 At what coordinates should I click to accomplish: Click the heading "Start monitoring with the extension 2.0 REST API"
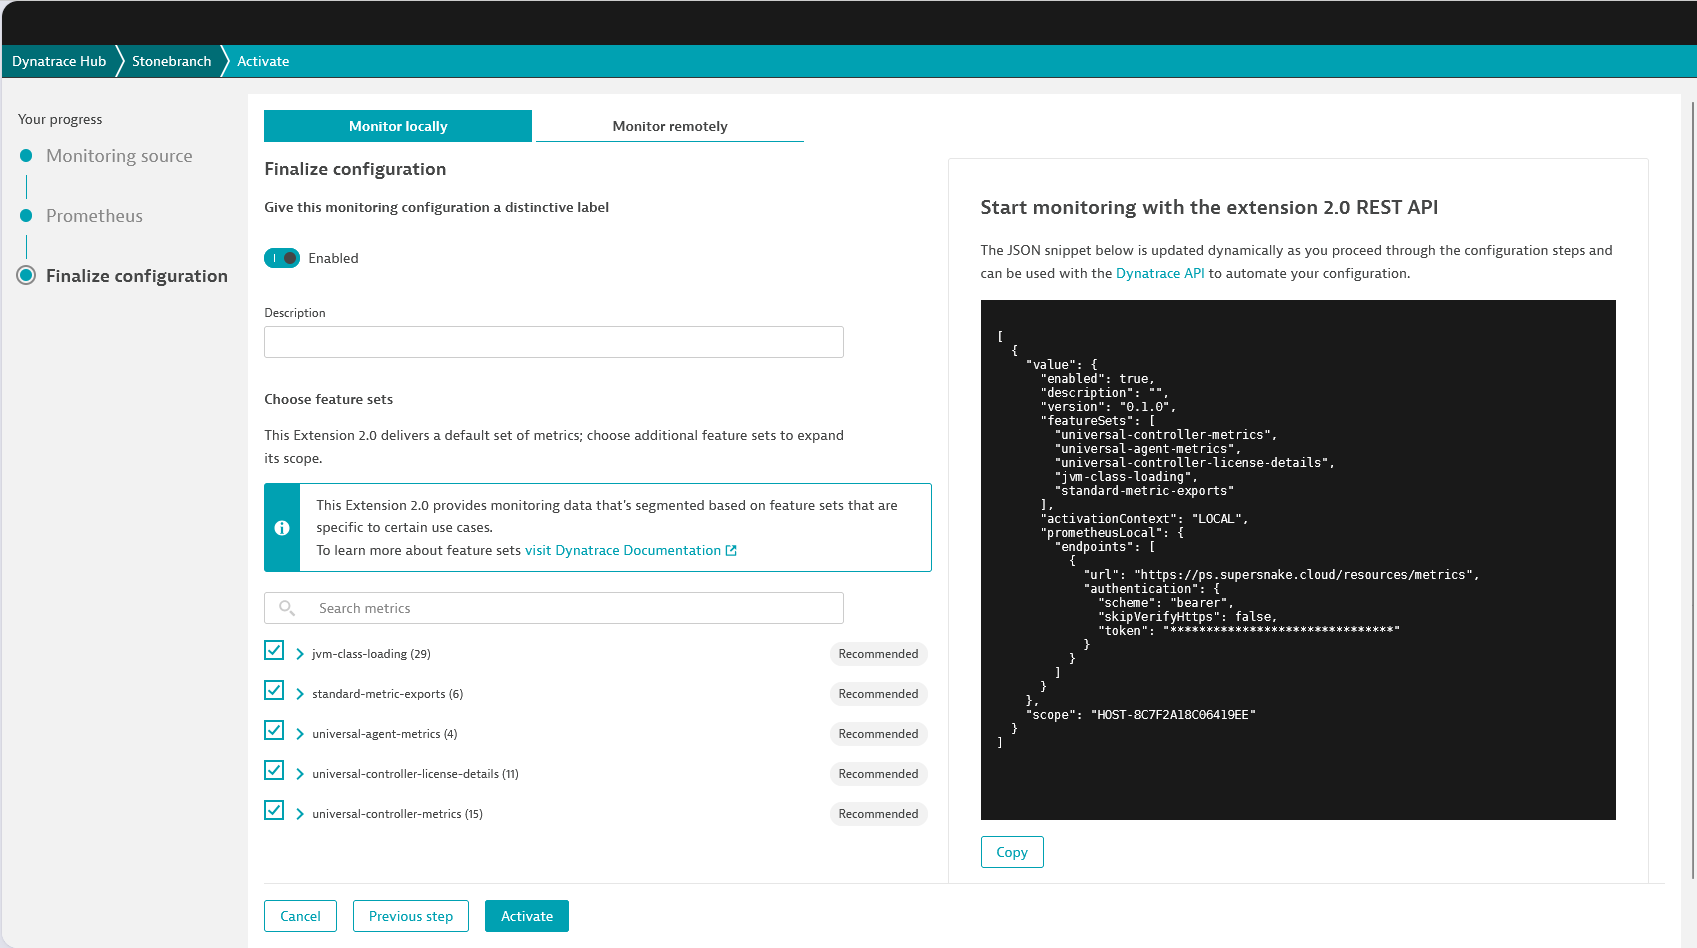coord(1209,208)
